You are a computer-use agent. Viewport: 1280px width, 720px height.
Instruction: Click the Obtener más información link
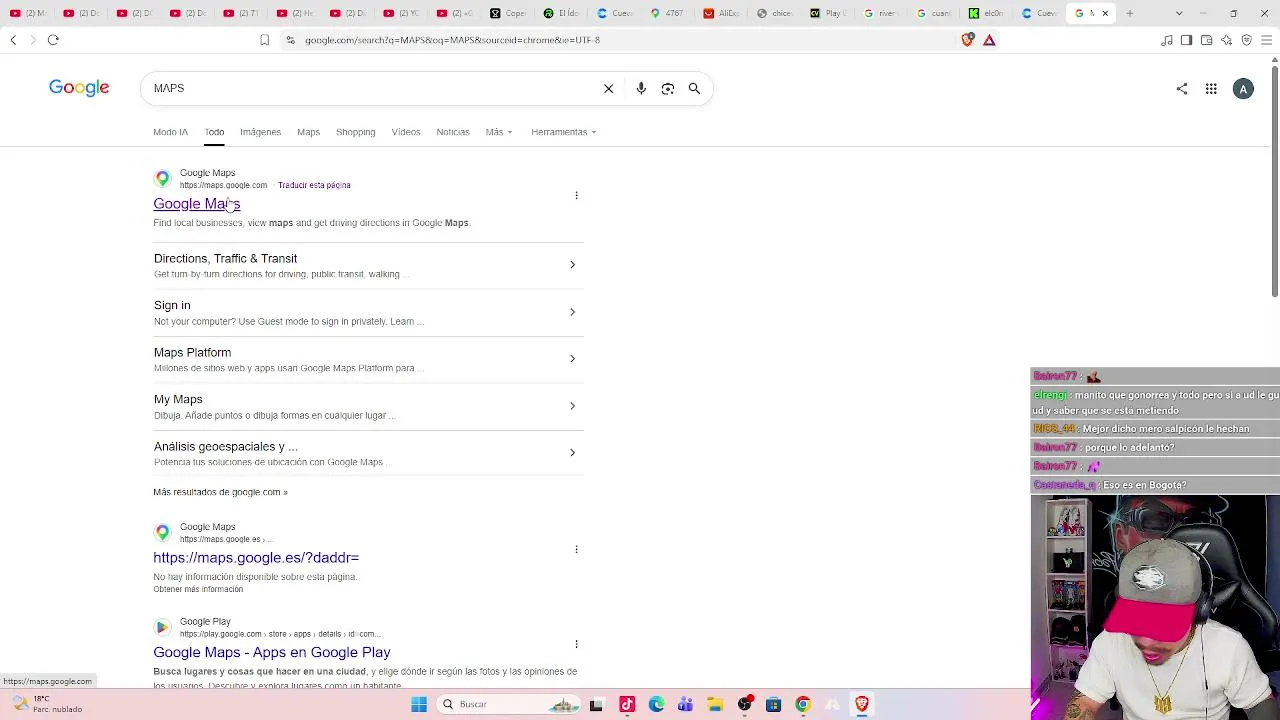pos(198,589)
